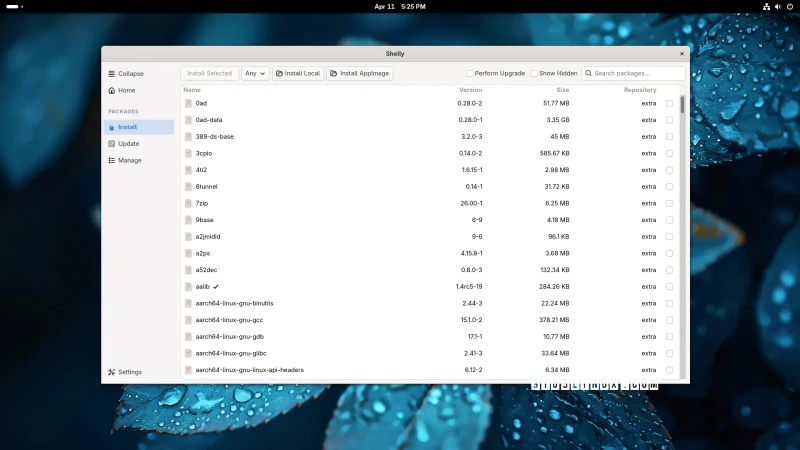Open Settings from the sidebar
The image size is (800, 450).
pyautogui.click(x=139, y=372)
